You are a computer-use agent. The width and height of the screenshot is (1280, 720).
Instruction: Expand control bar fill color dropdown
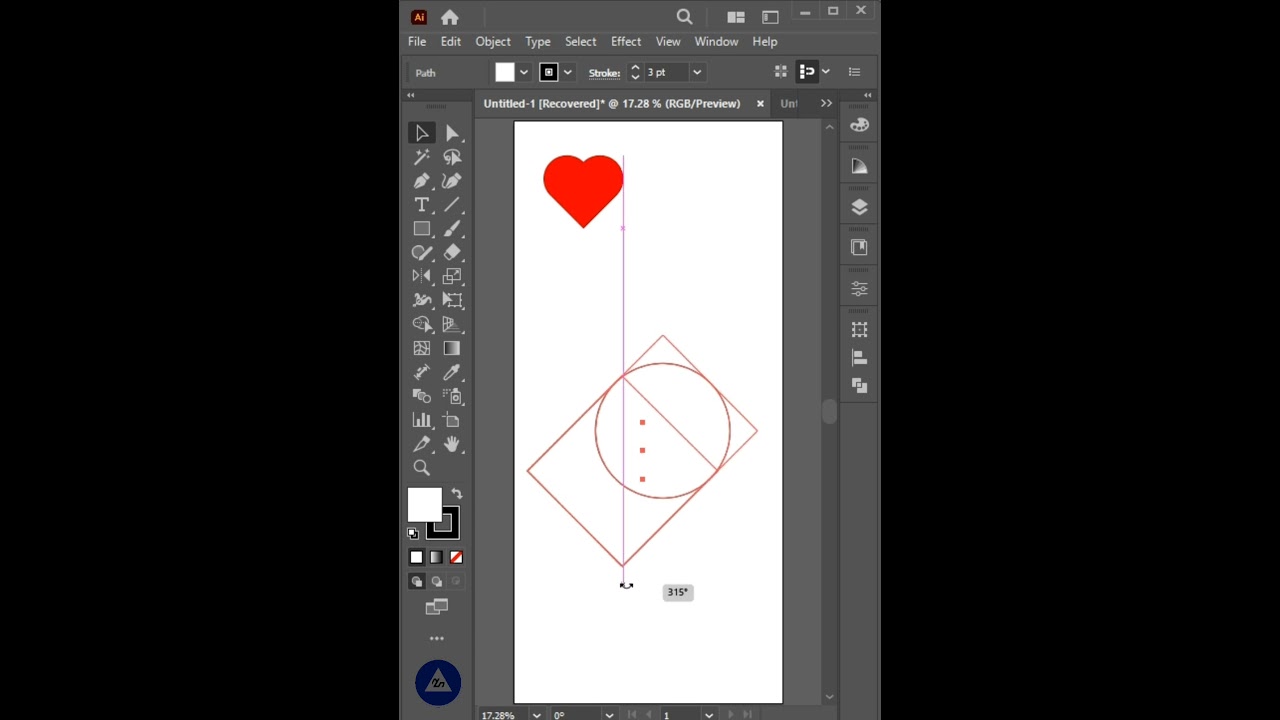523,72
